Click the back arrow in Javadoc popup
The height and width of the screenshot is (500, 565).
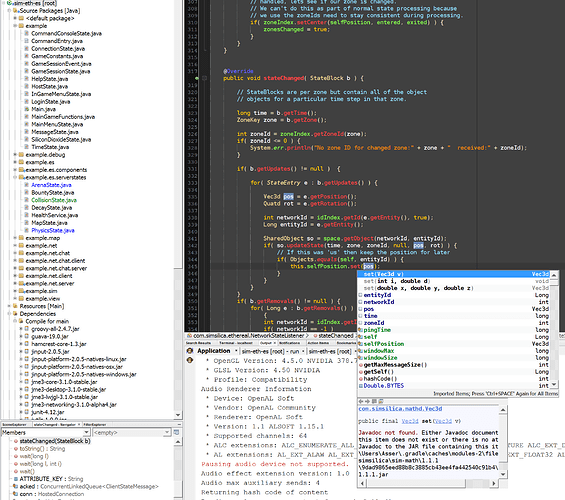coord(360,401)
